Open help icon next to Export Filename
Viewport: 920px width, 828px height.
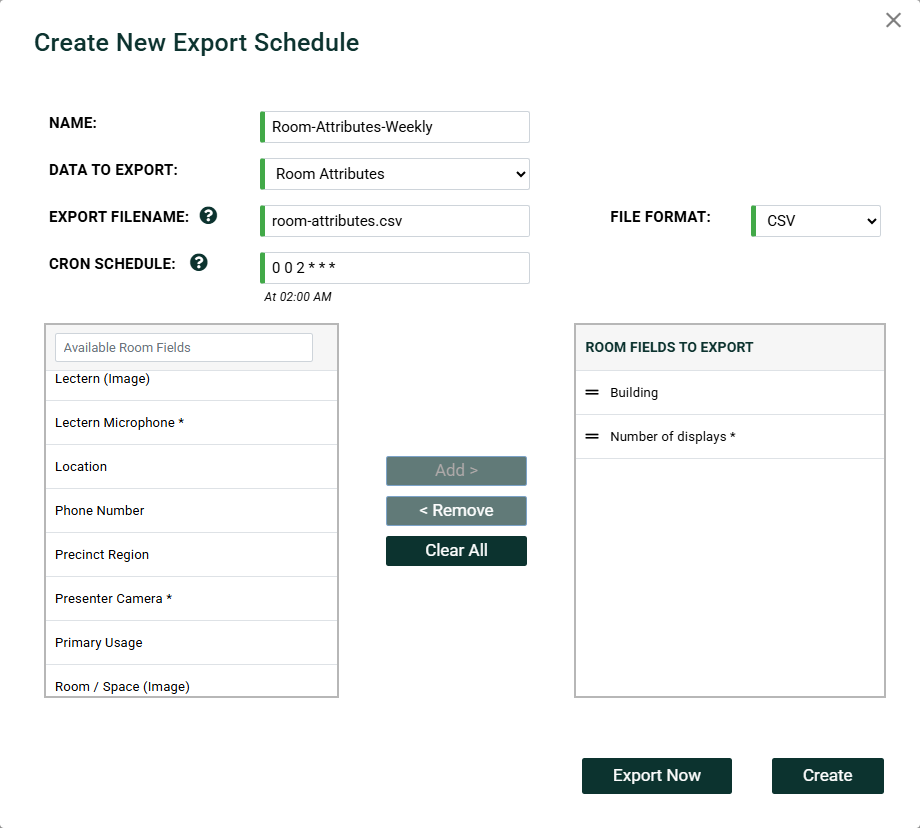coord(208,216)
